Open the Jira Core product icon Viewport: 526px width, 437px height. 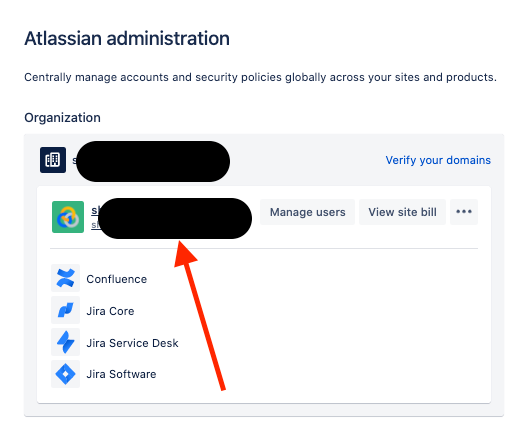[x=66, y=310]
